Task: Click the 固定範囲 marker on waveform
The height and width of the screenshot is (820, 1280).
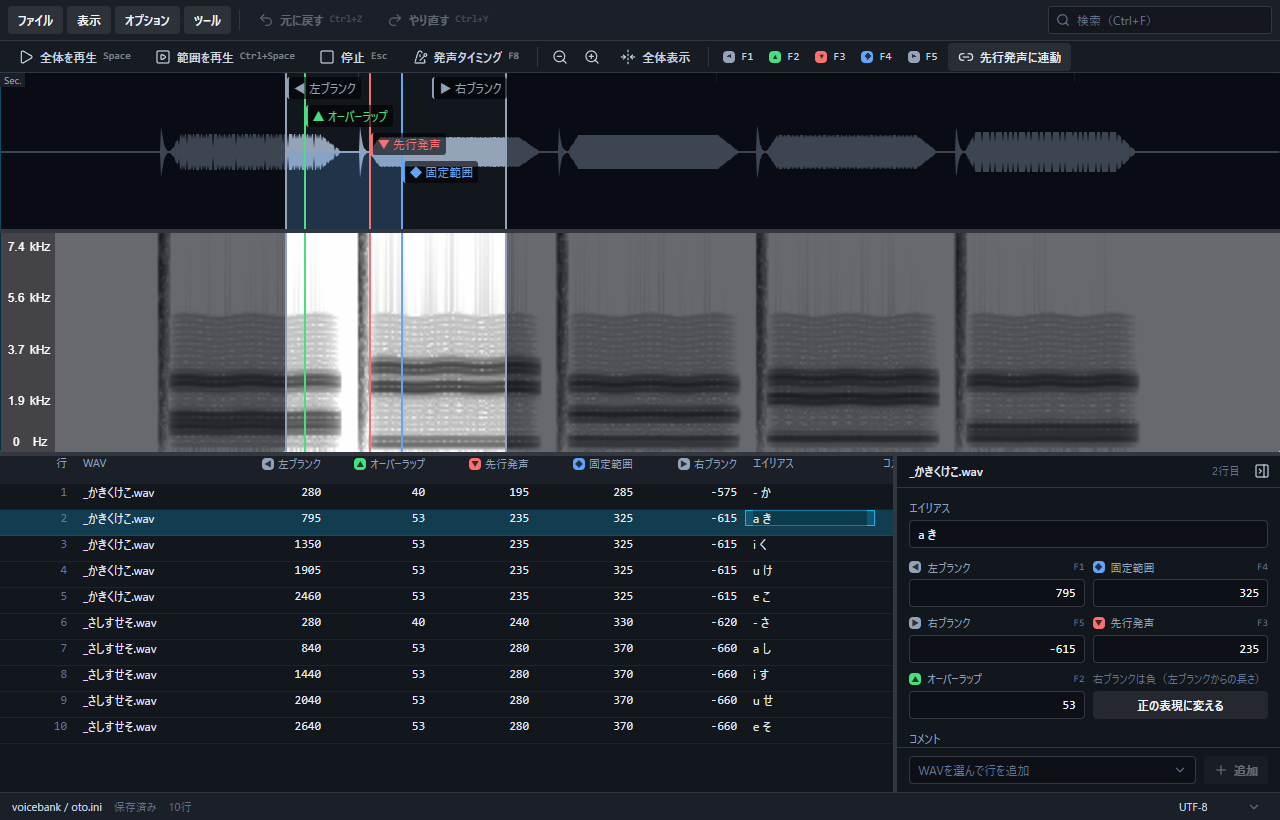Action: tap(441, 172)
